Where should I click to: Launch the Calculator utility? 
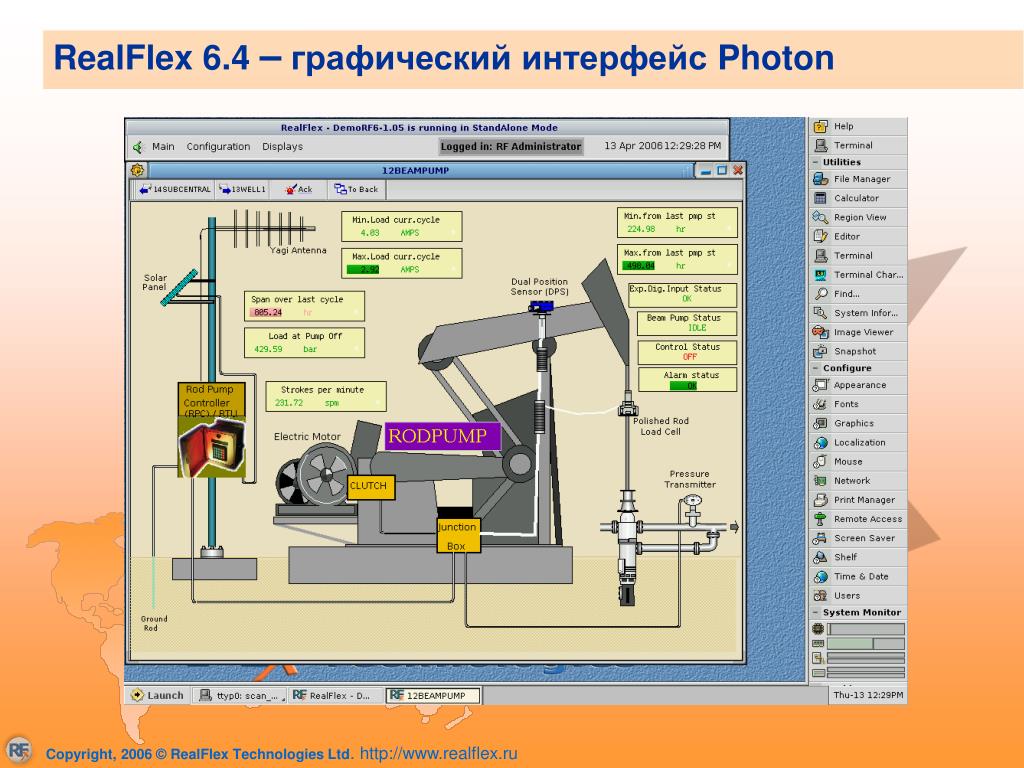(858, 198)
